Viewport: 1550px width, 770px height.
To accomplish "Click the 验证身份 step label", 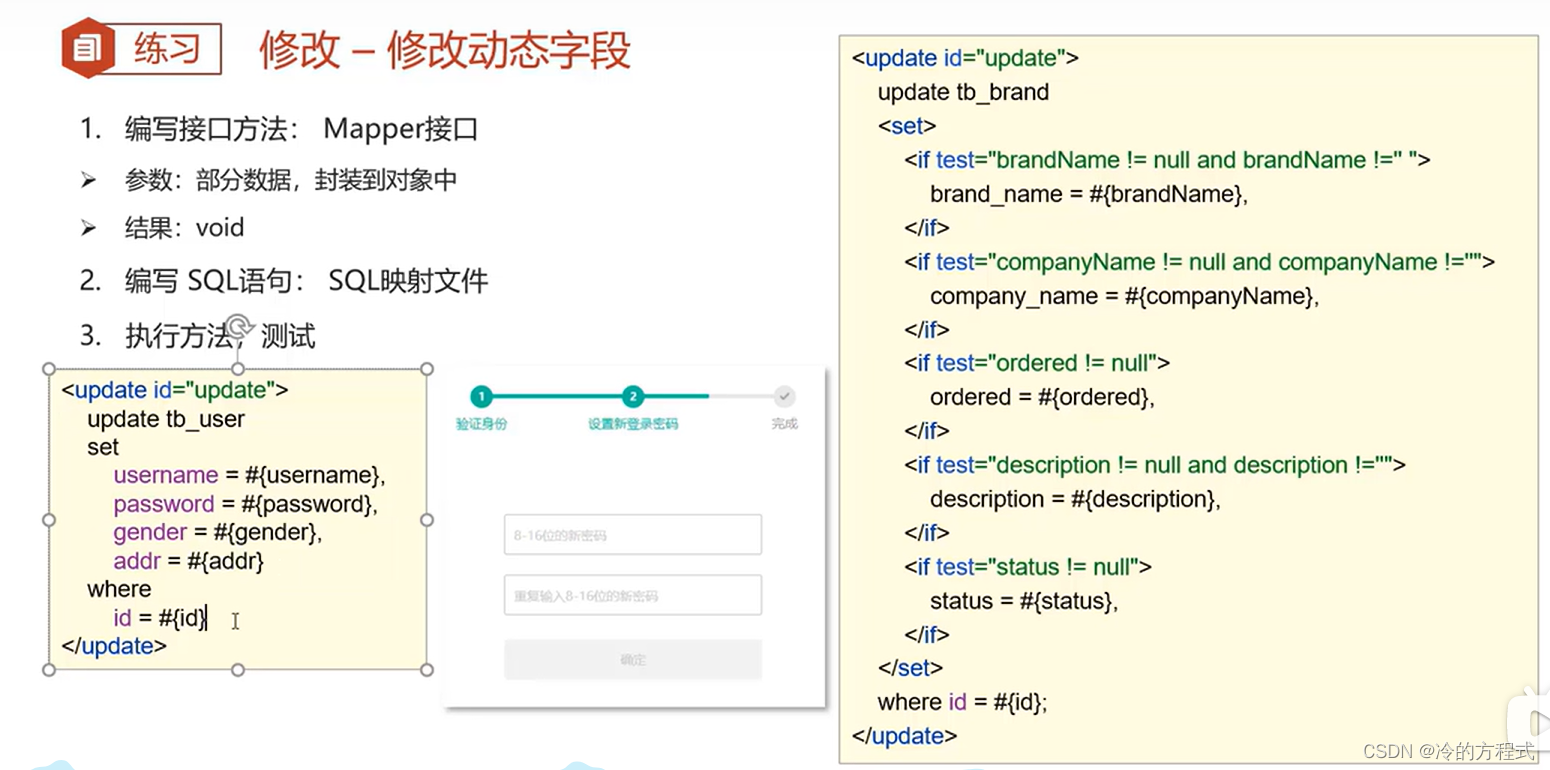I will coord(482,424).
